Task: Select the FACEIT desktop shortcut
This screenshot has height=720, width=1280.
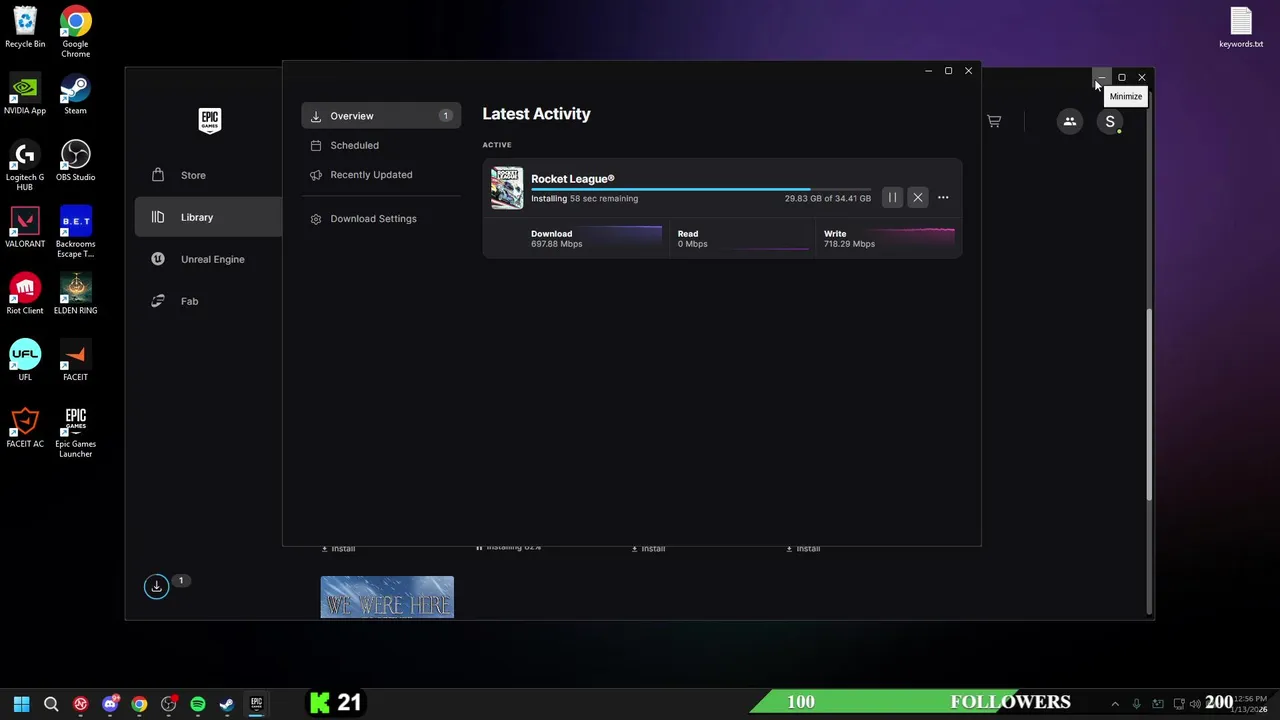Action: pos(75,361)
